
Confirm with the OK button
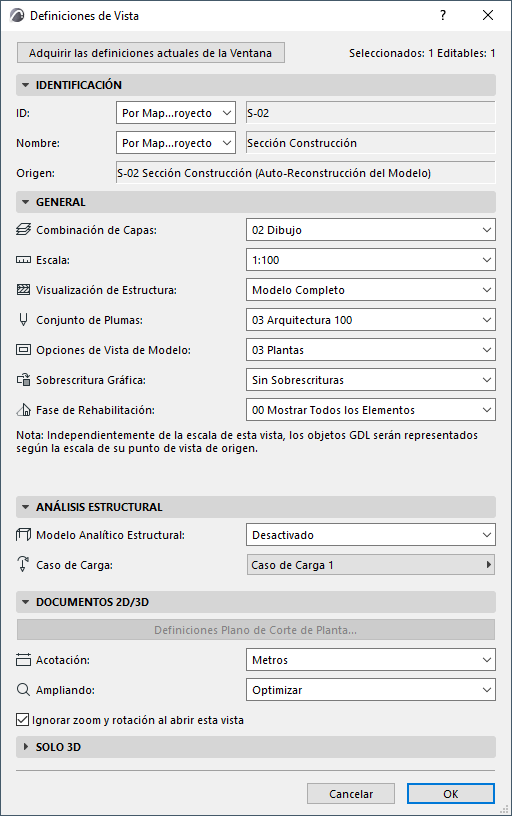click(451, 794)
